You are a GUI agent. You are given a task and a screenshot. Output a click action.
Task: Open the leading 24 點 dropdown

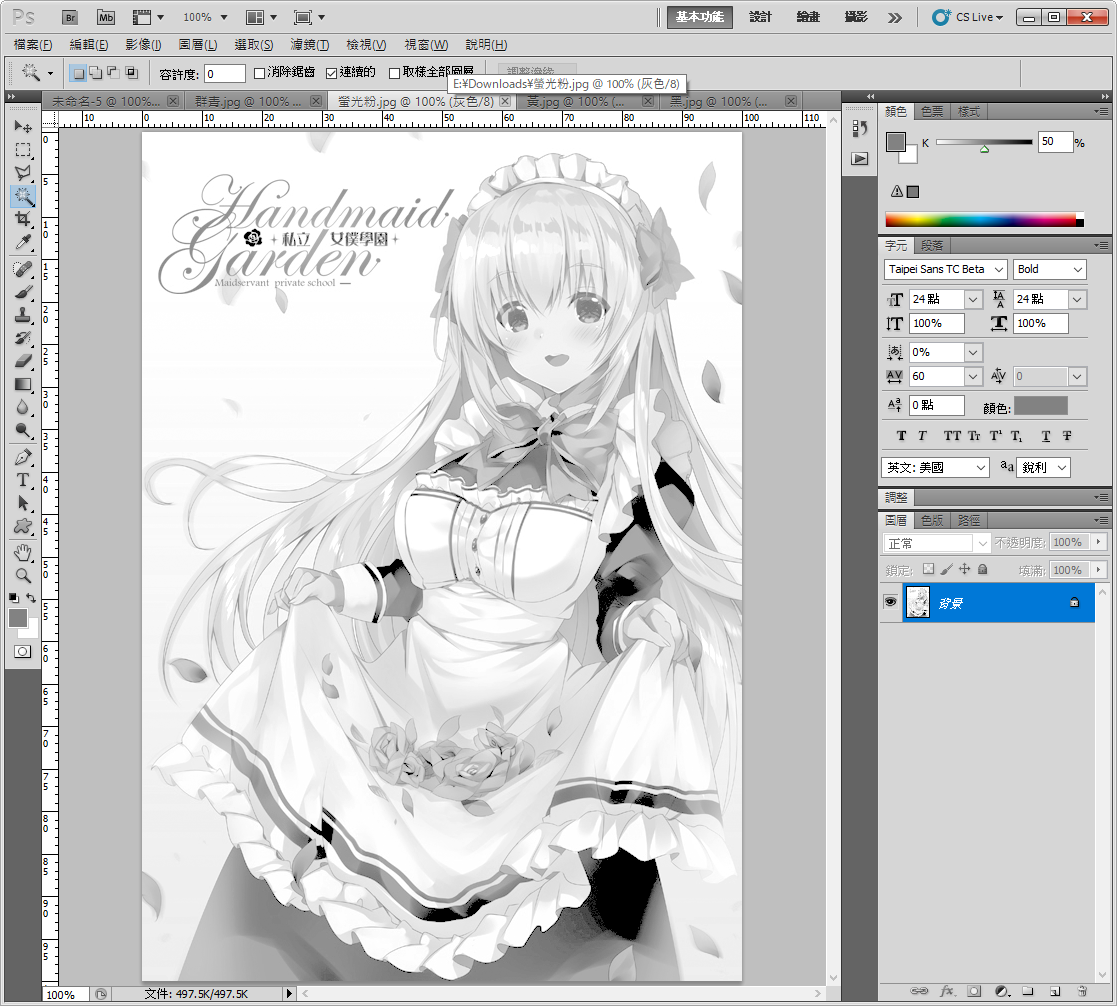(x=1077, y=299)
